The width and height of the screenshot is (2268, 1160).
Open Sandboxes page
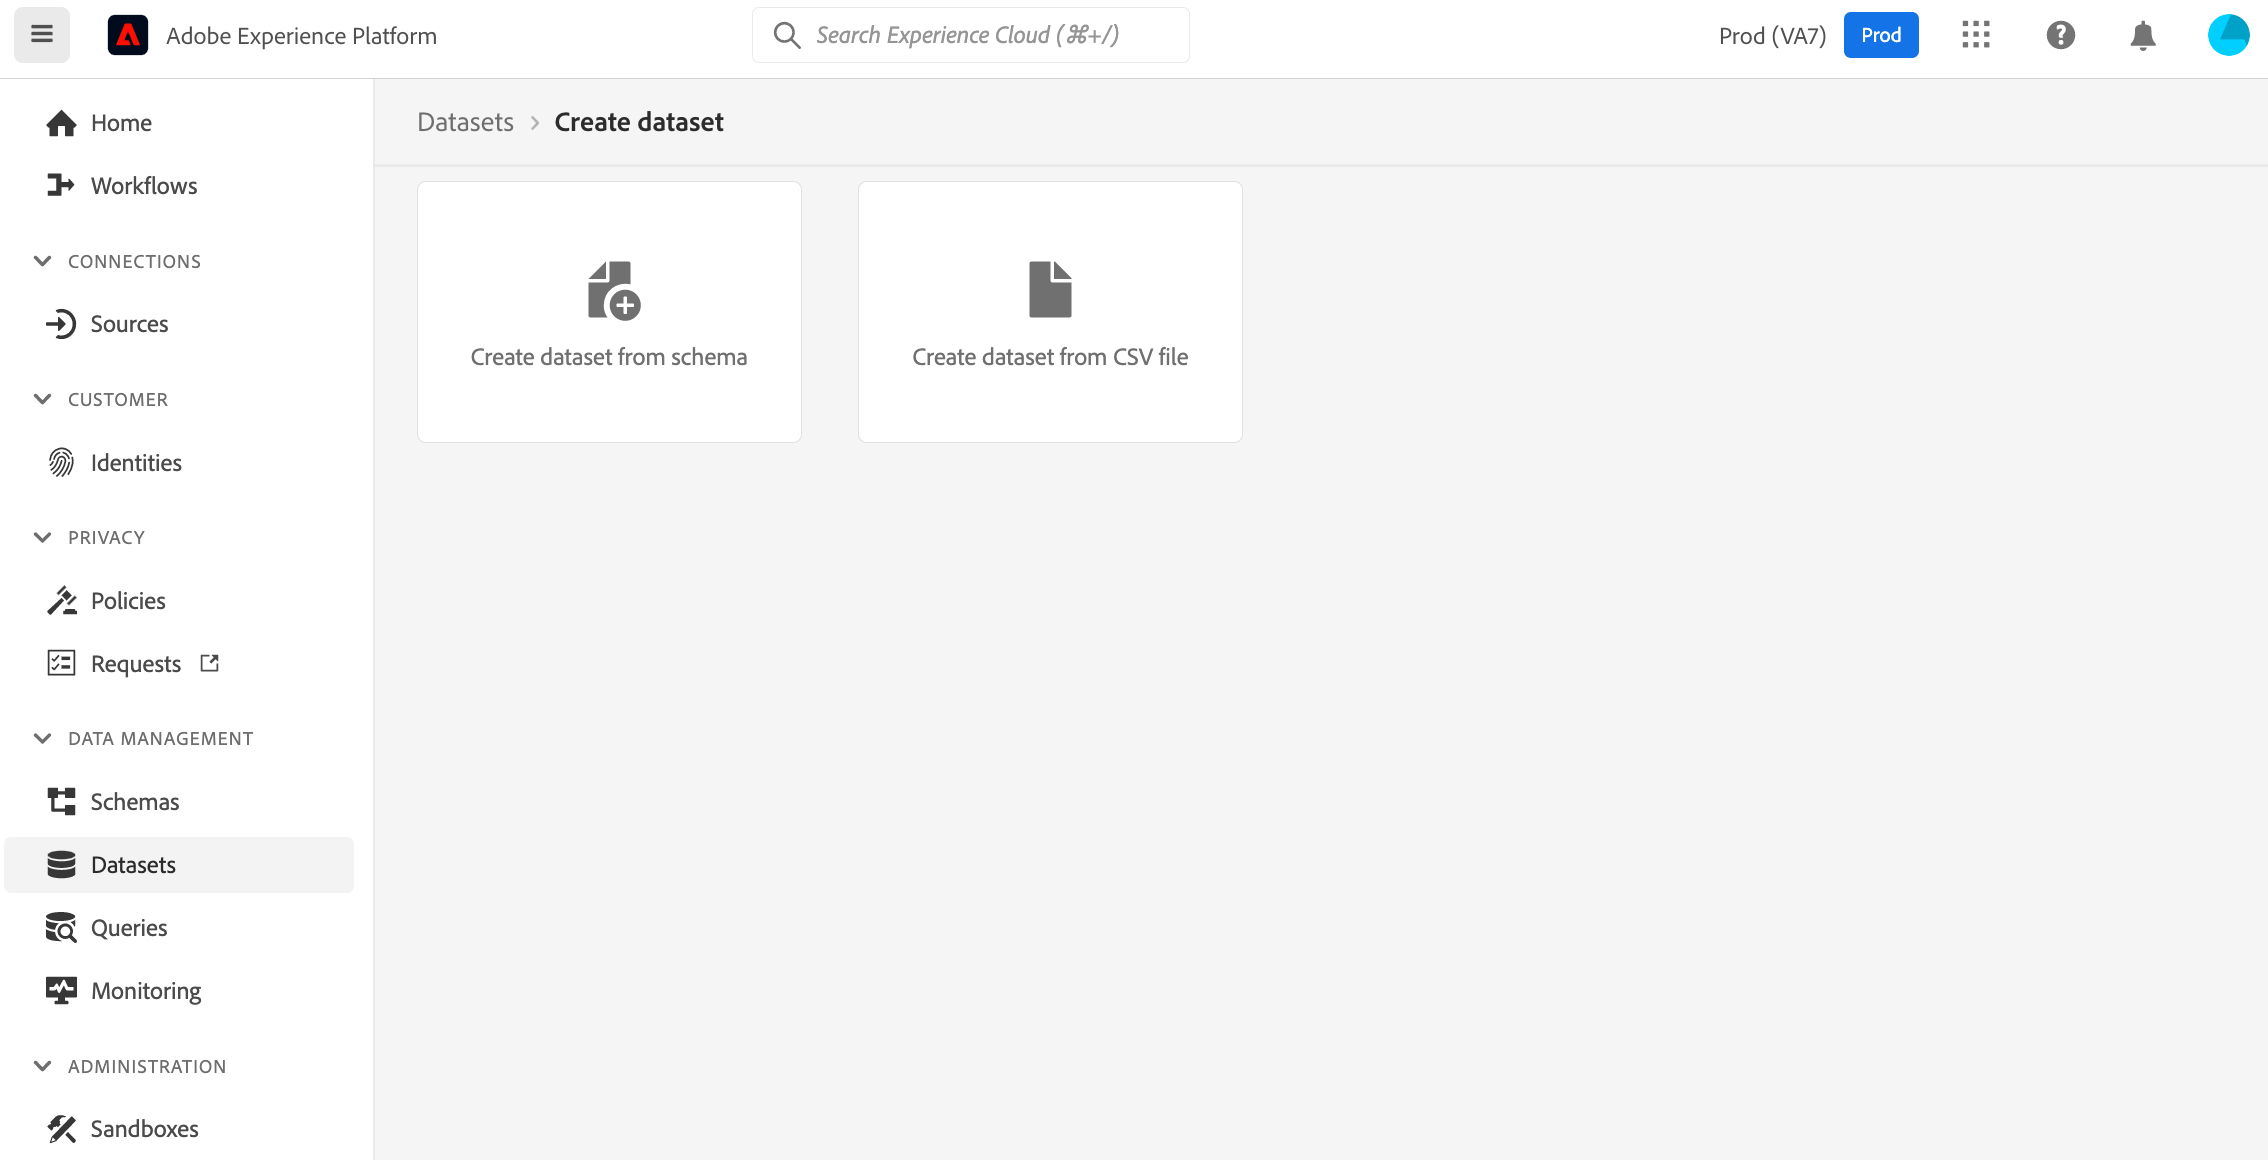point(145,1129)
